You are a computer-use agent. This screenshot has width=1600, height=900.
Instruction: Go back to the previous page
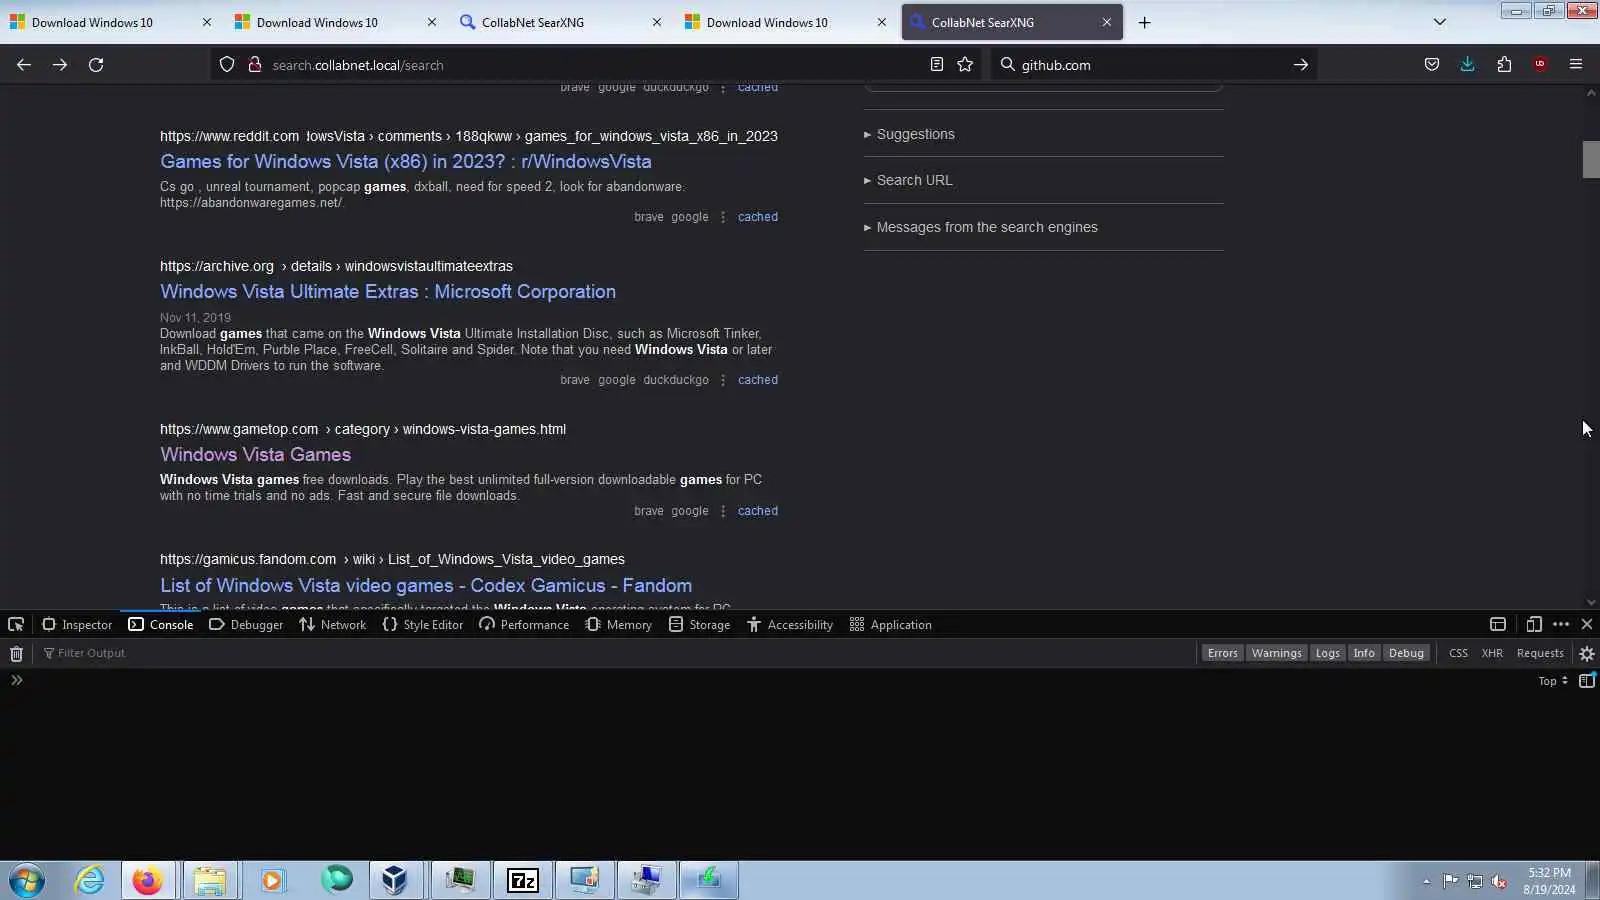pos(24,65)
